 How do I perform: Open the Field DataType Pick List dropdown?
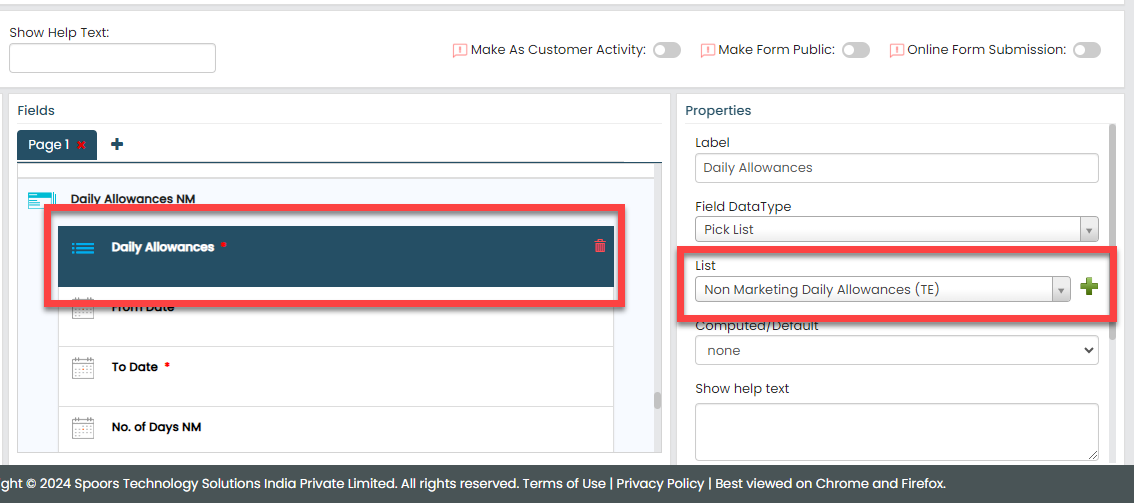(896, 229)
